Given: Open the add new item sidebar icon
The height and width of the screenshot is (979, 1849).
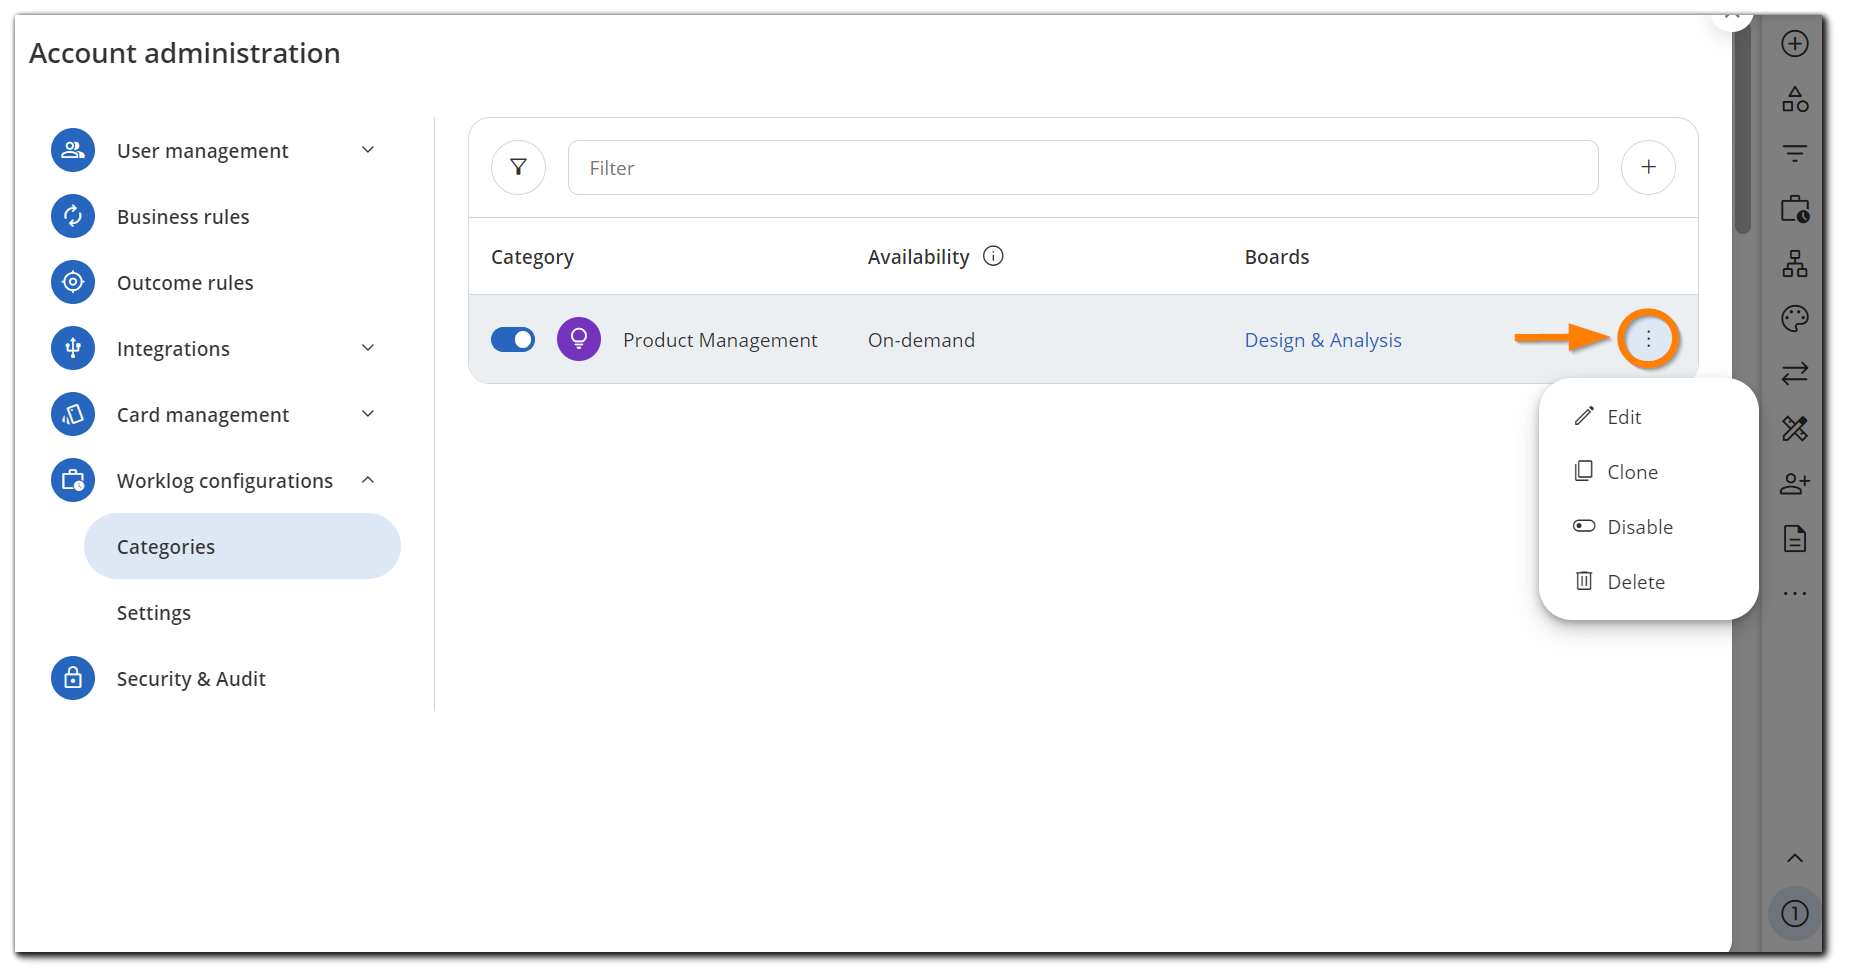Looking at the screenshot, I should point(1795,43).
